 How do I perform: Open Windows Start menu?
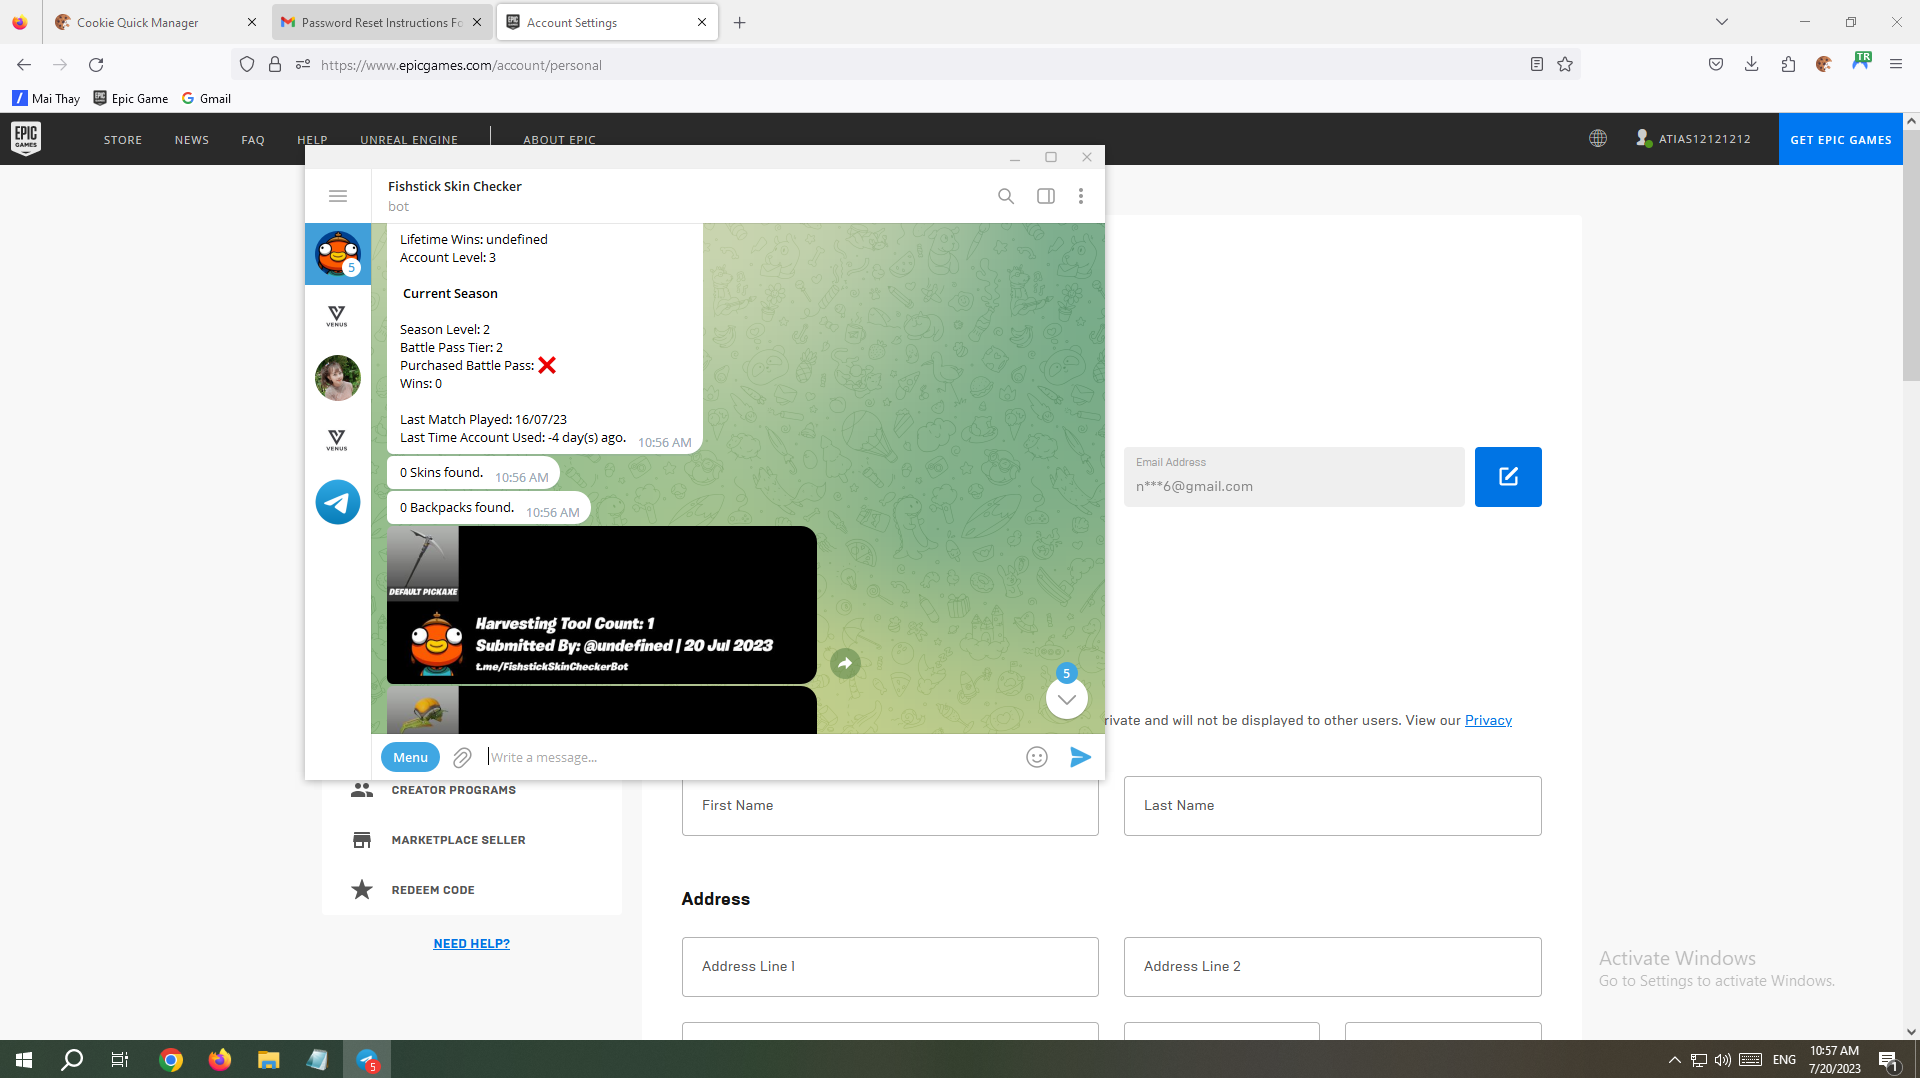point(24,1060)
